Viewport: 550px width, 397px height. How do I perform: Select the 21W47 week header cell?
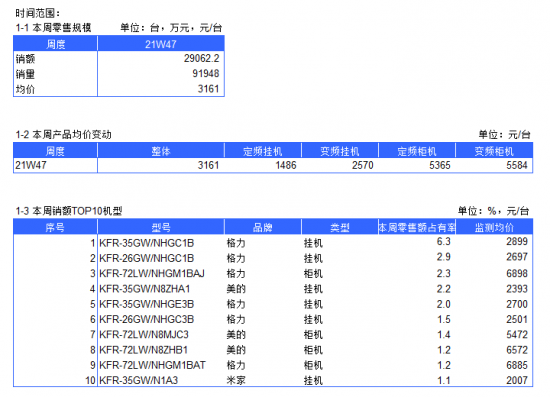point(161,44)
